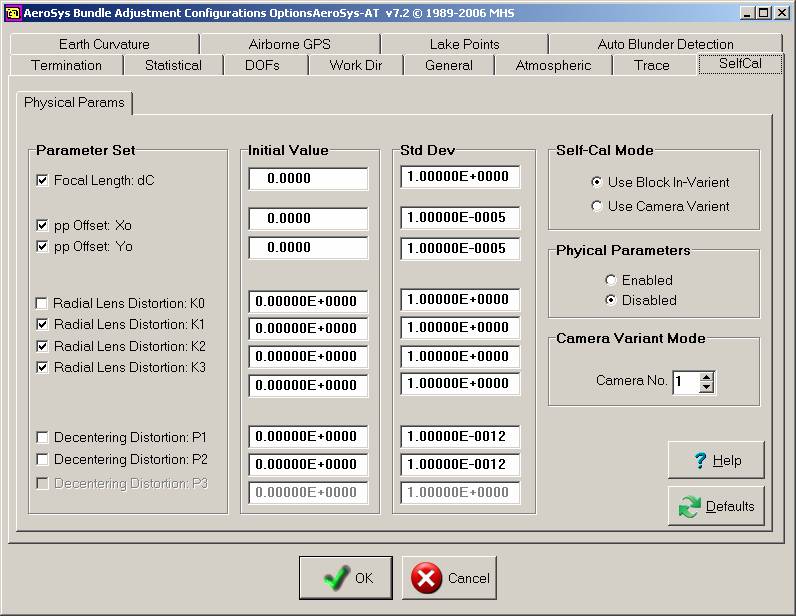Switch to the Airborne GPS tab
This screenshot has height=616, width=796.
click(289, 44)
